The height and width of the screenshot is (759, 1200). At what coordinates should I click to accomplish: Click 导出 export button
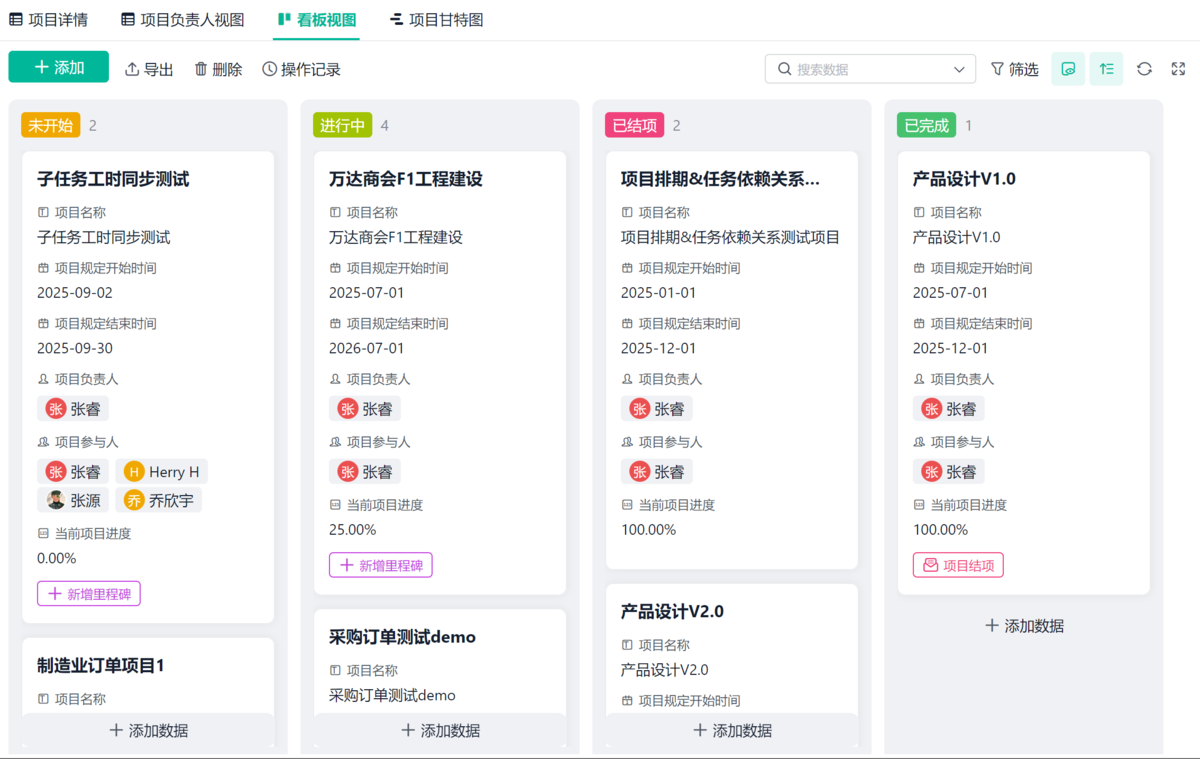point(149,69)
